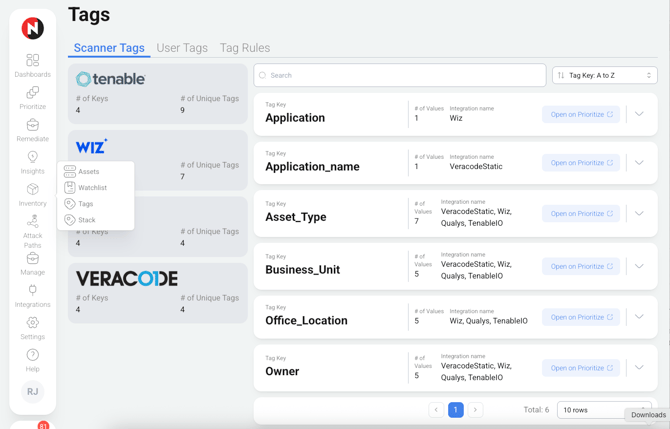
Task: Choose Assets from the Inventory flyout
Action: click(x=88, y=172)
